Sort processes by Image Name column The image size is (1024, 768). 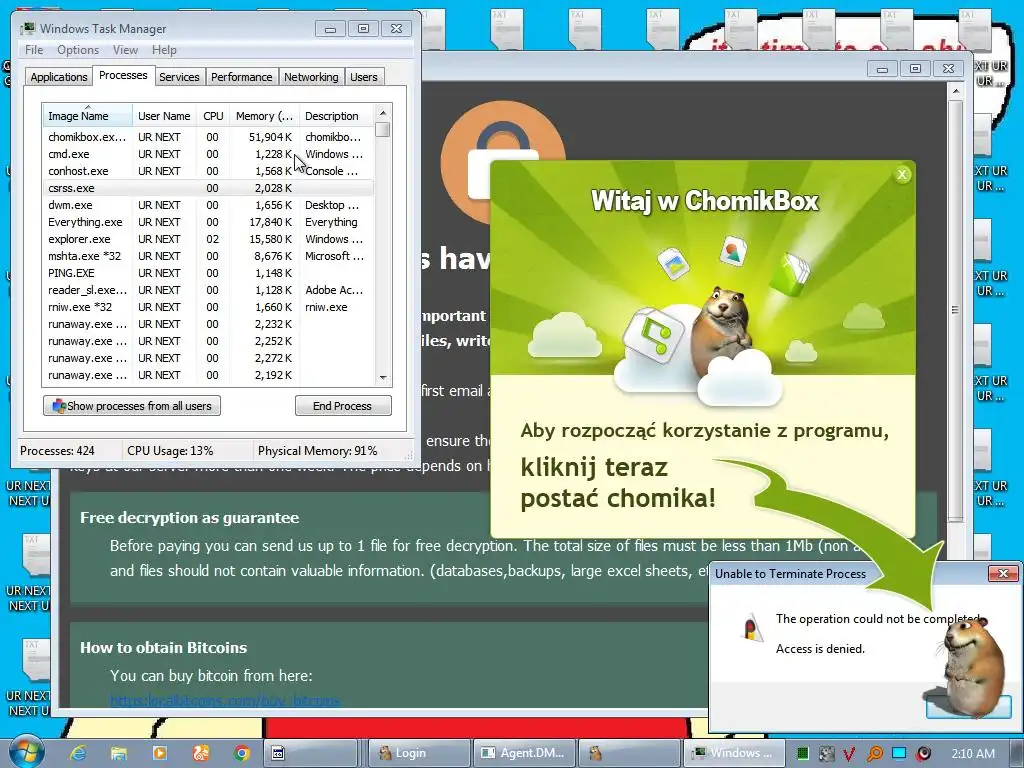(x=88, y=116)
